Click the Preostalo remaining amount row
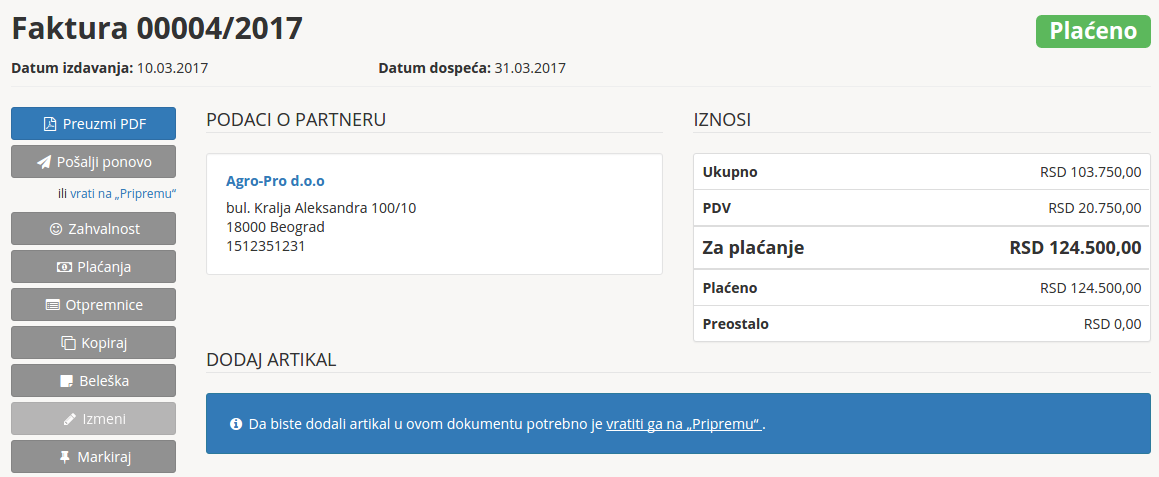1159x477 pixels. [921, 324]
